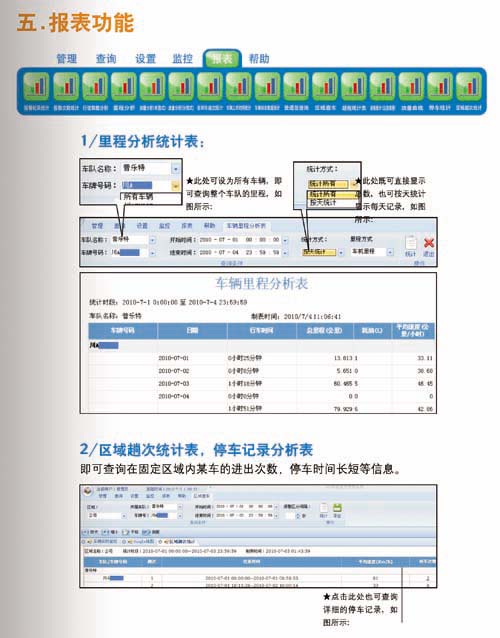Open the 开始时间 date picker arrow
The image size is (500, 638).
tap(285, 240)
